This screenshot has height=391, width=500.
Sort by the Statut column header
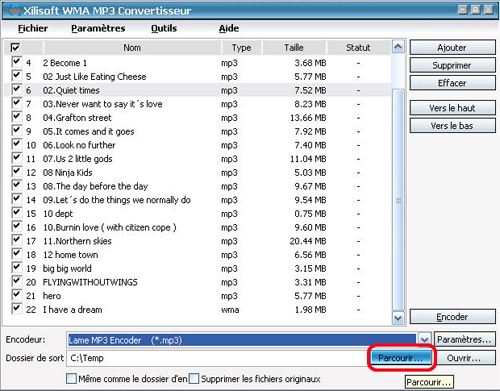click(x=358, y=48)
